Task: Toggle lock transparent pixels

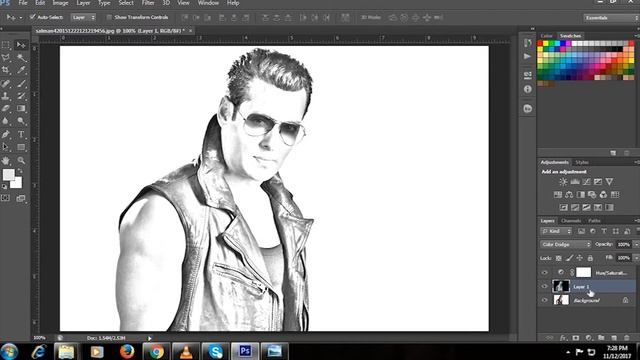Action: (558, 258)
